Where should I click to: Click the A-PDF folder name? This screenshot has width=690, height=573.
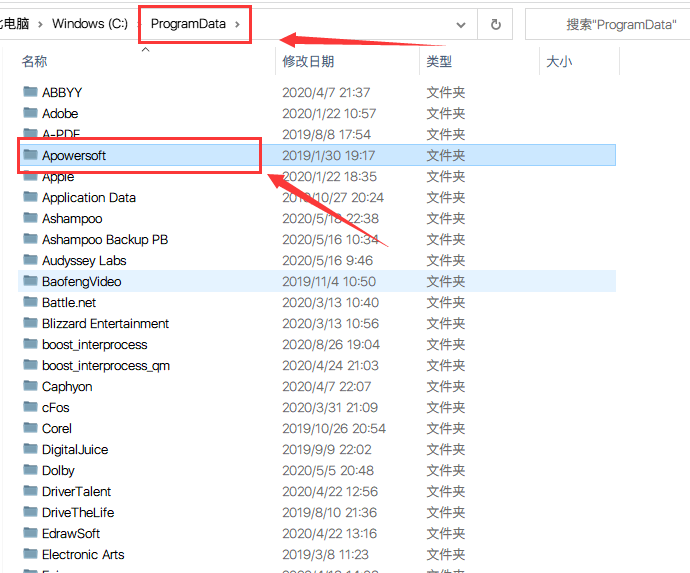point(61,133)
